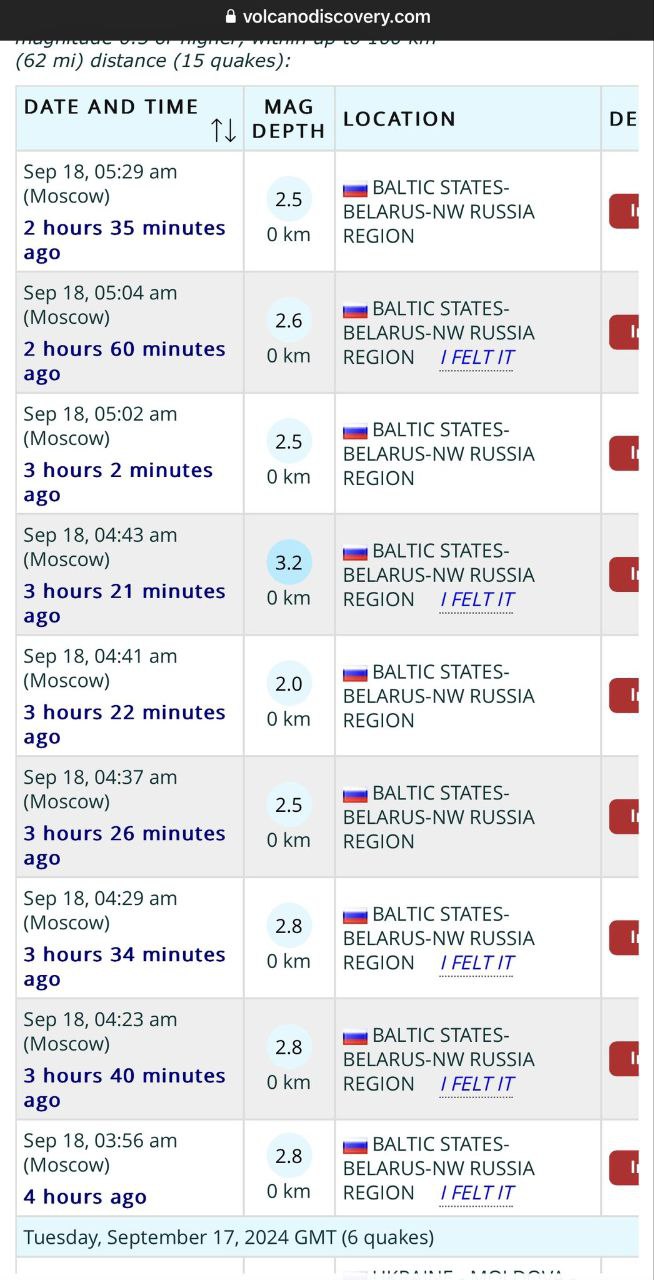This screenshot has width=654, height=1280.
Task: Click "I FELT IT" for the 3.2 quake
Action: coord(476,600)
